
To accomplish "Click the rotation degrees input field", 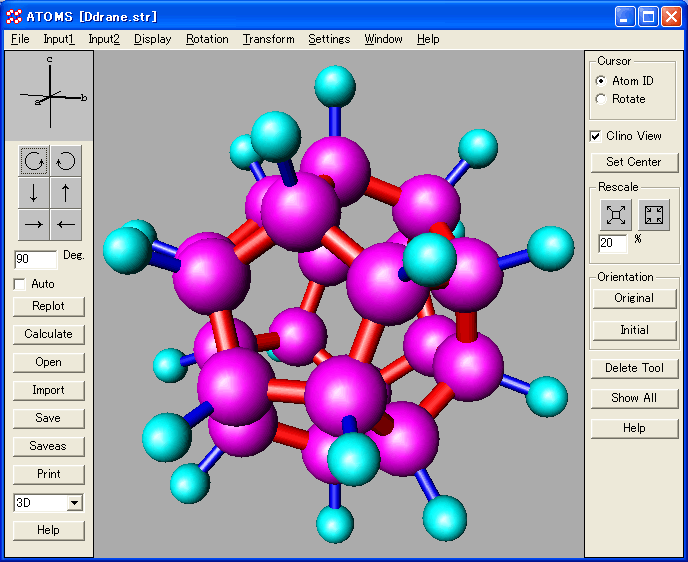I will tap(35, 259).
